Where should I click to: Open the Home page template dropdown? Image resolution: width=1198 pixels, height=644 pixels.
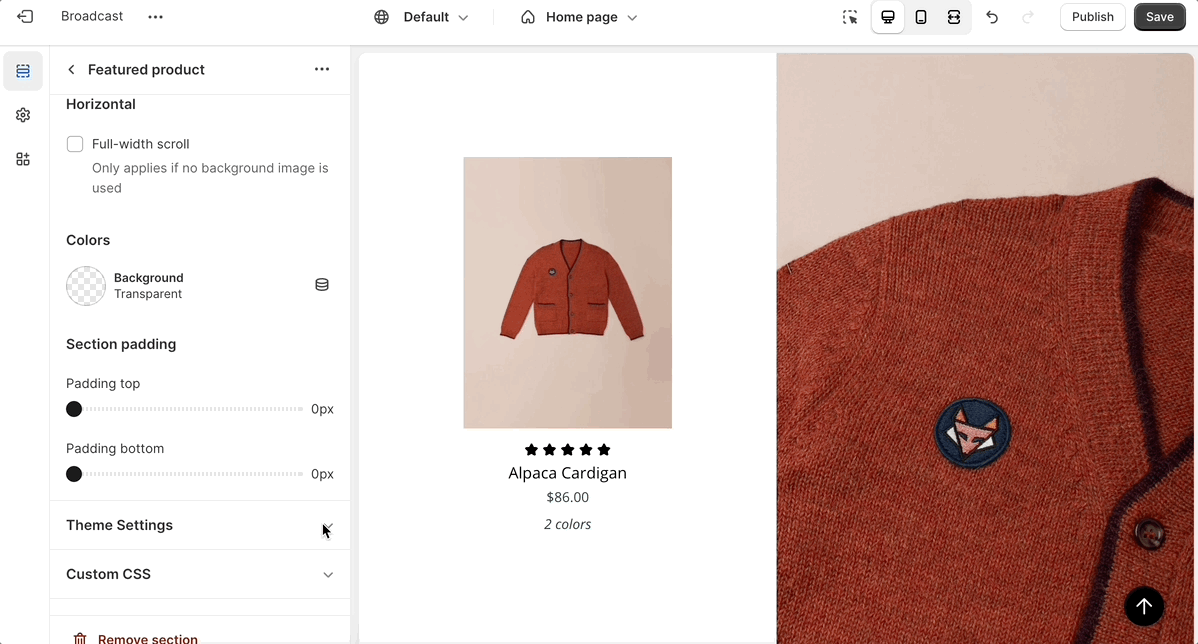(579, 17)
